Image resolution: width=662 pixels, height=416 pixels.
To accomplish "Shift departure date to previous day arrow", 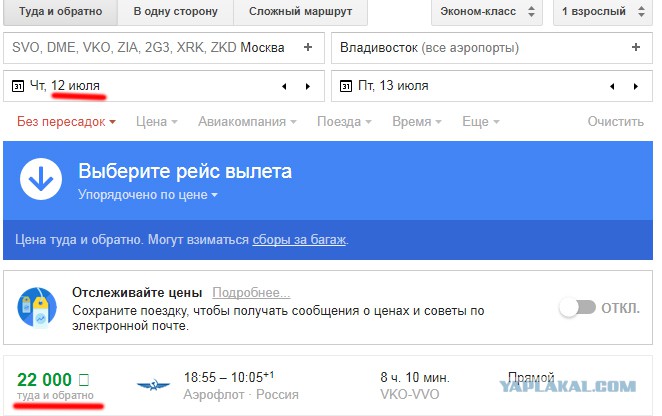I will tap(284, 87).
